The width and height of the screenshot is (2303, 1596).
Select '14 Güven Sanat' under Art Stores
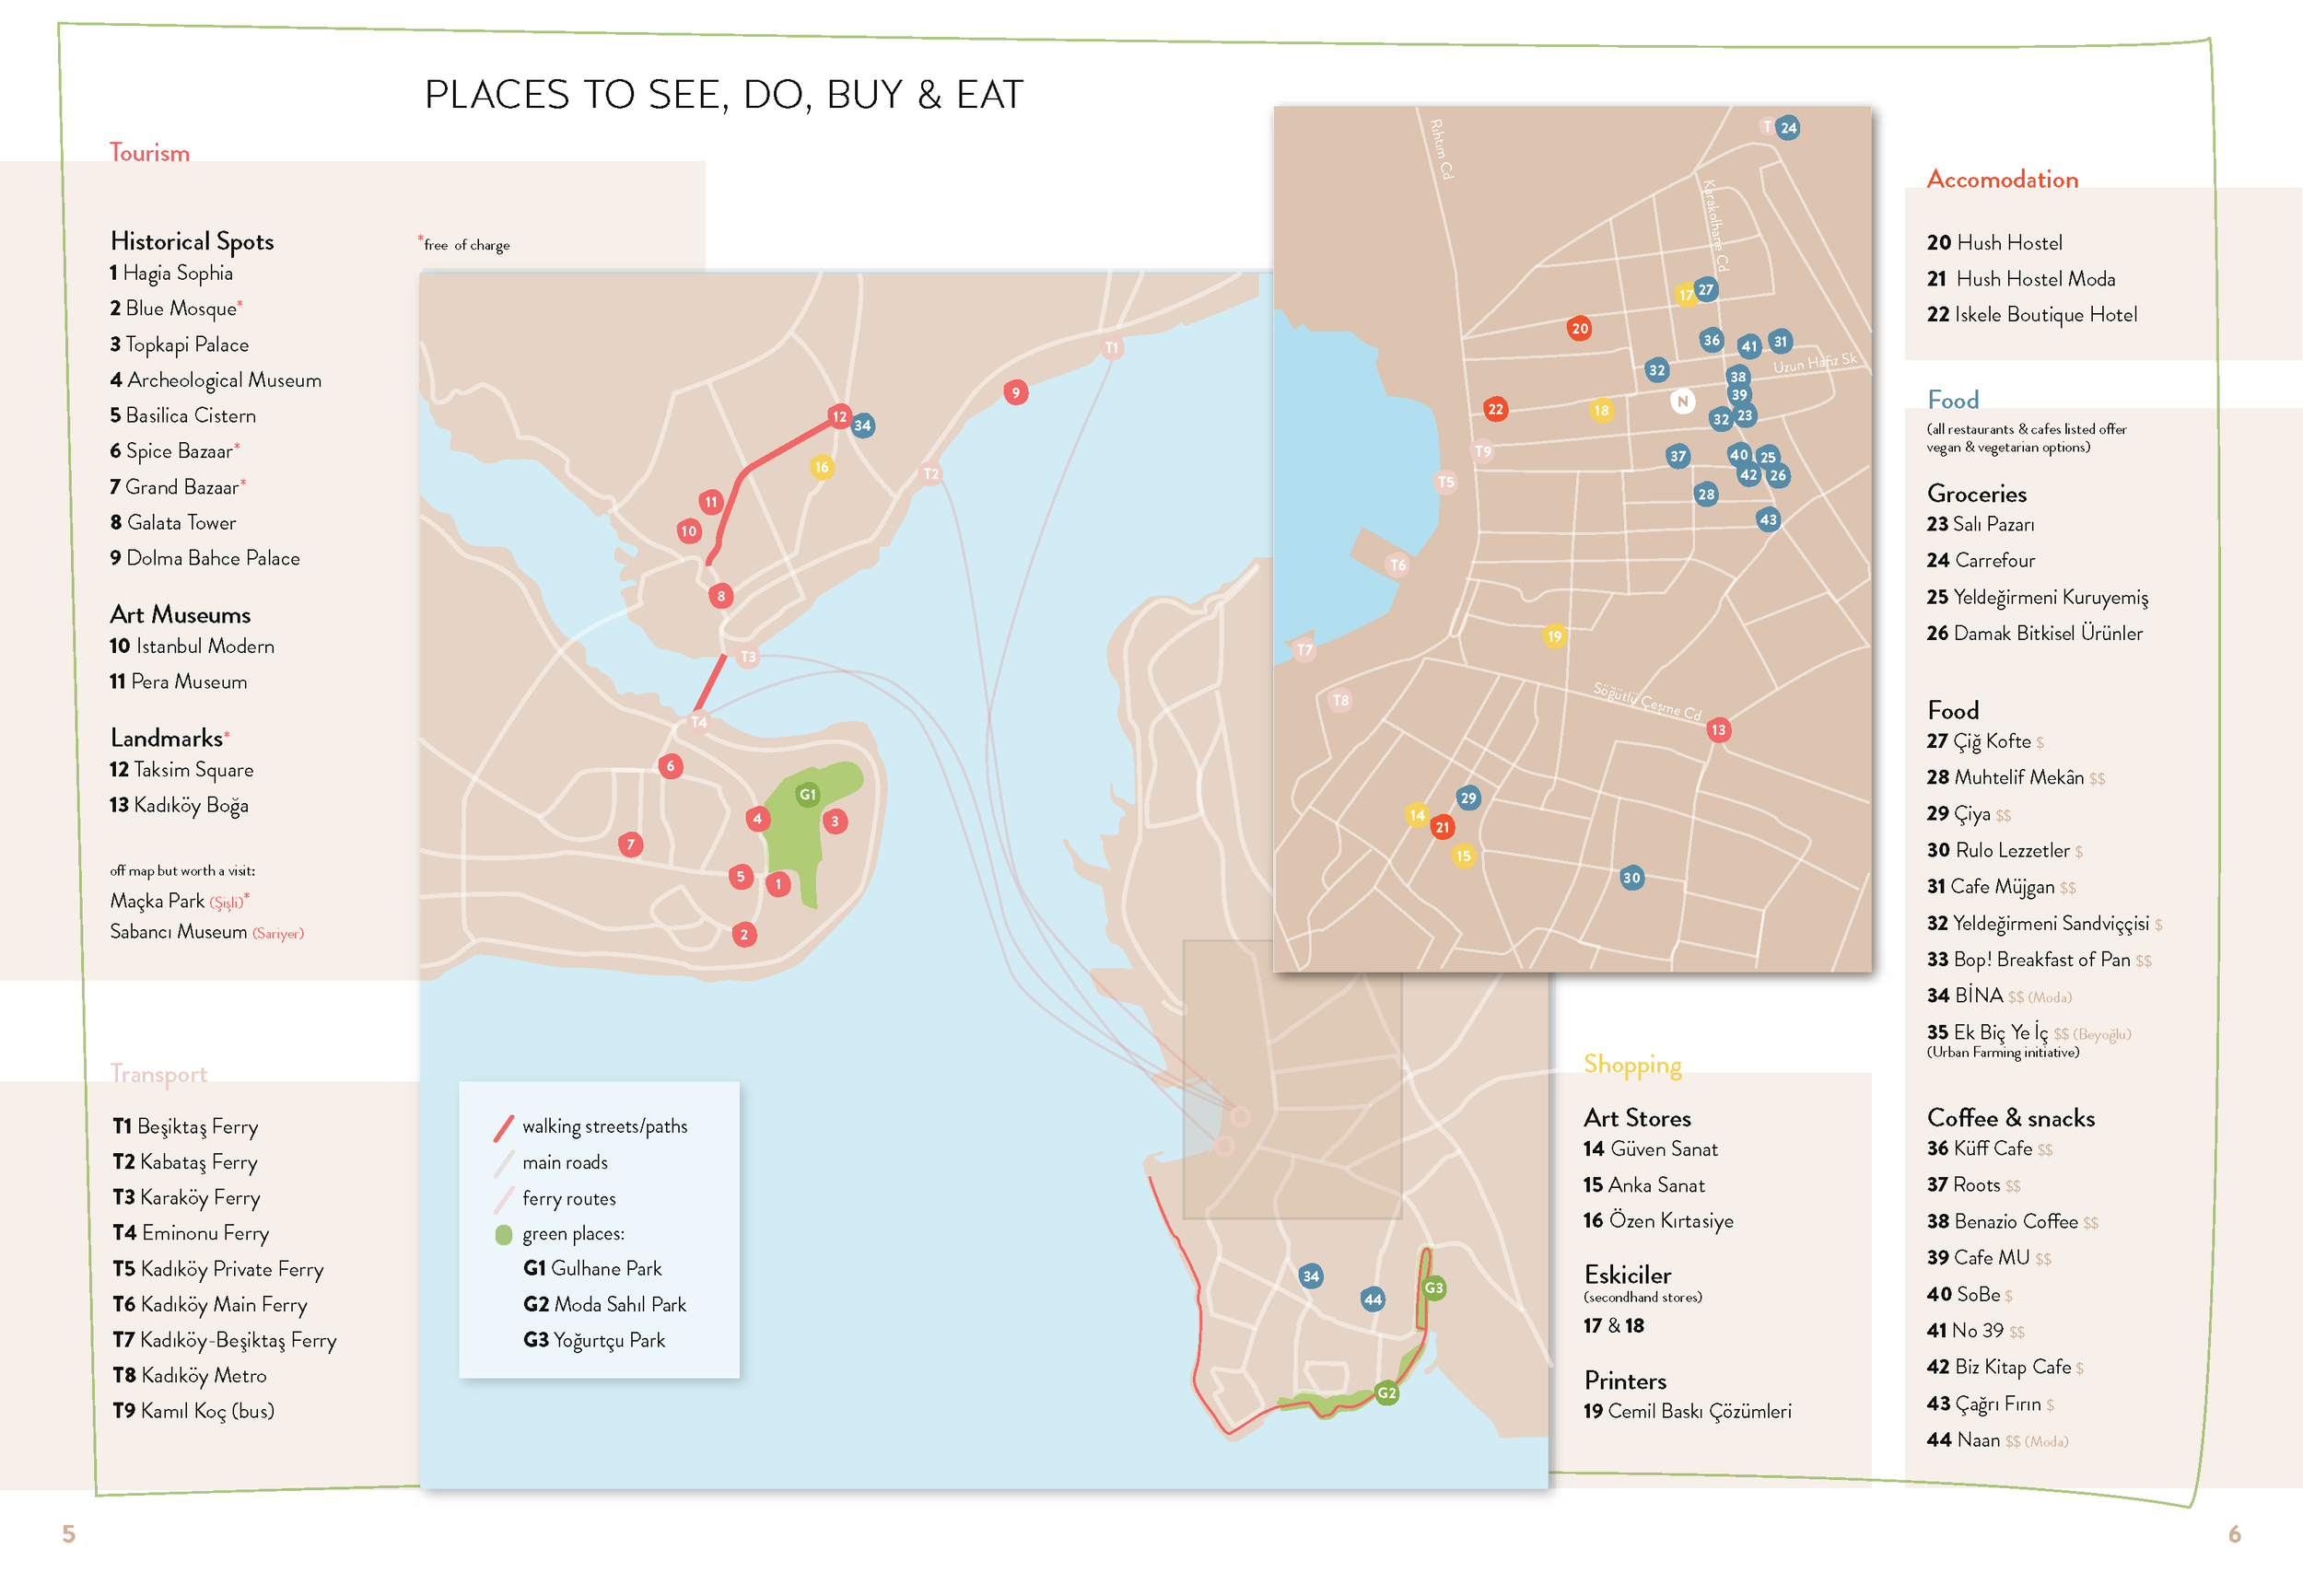click(1651, 1150)
